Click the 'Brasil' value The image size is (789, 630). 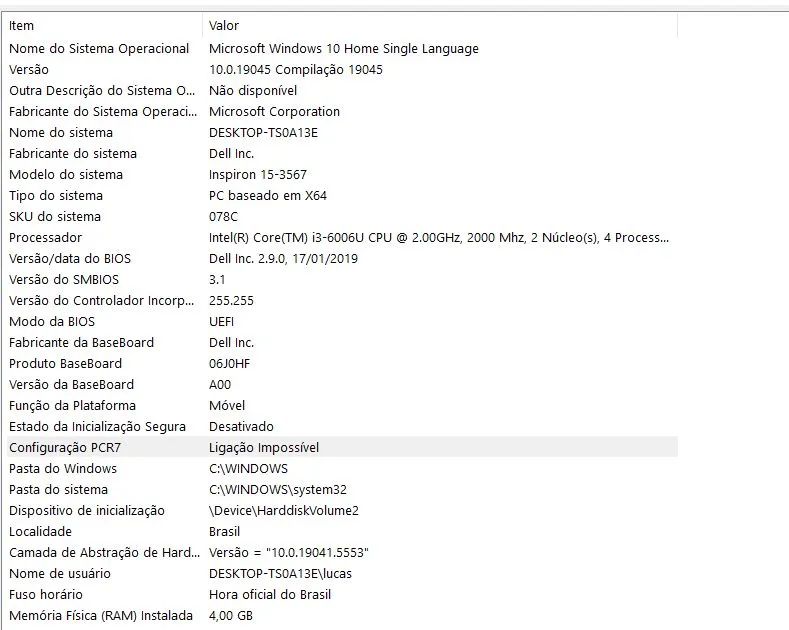(224, 532)
